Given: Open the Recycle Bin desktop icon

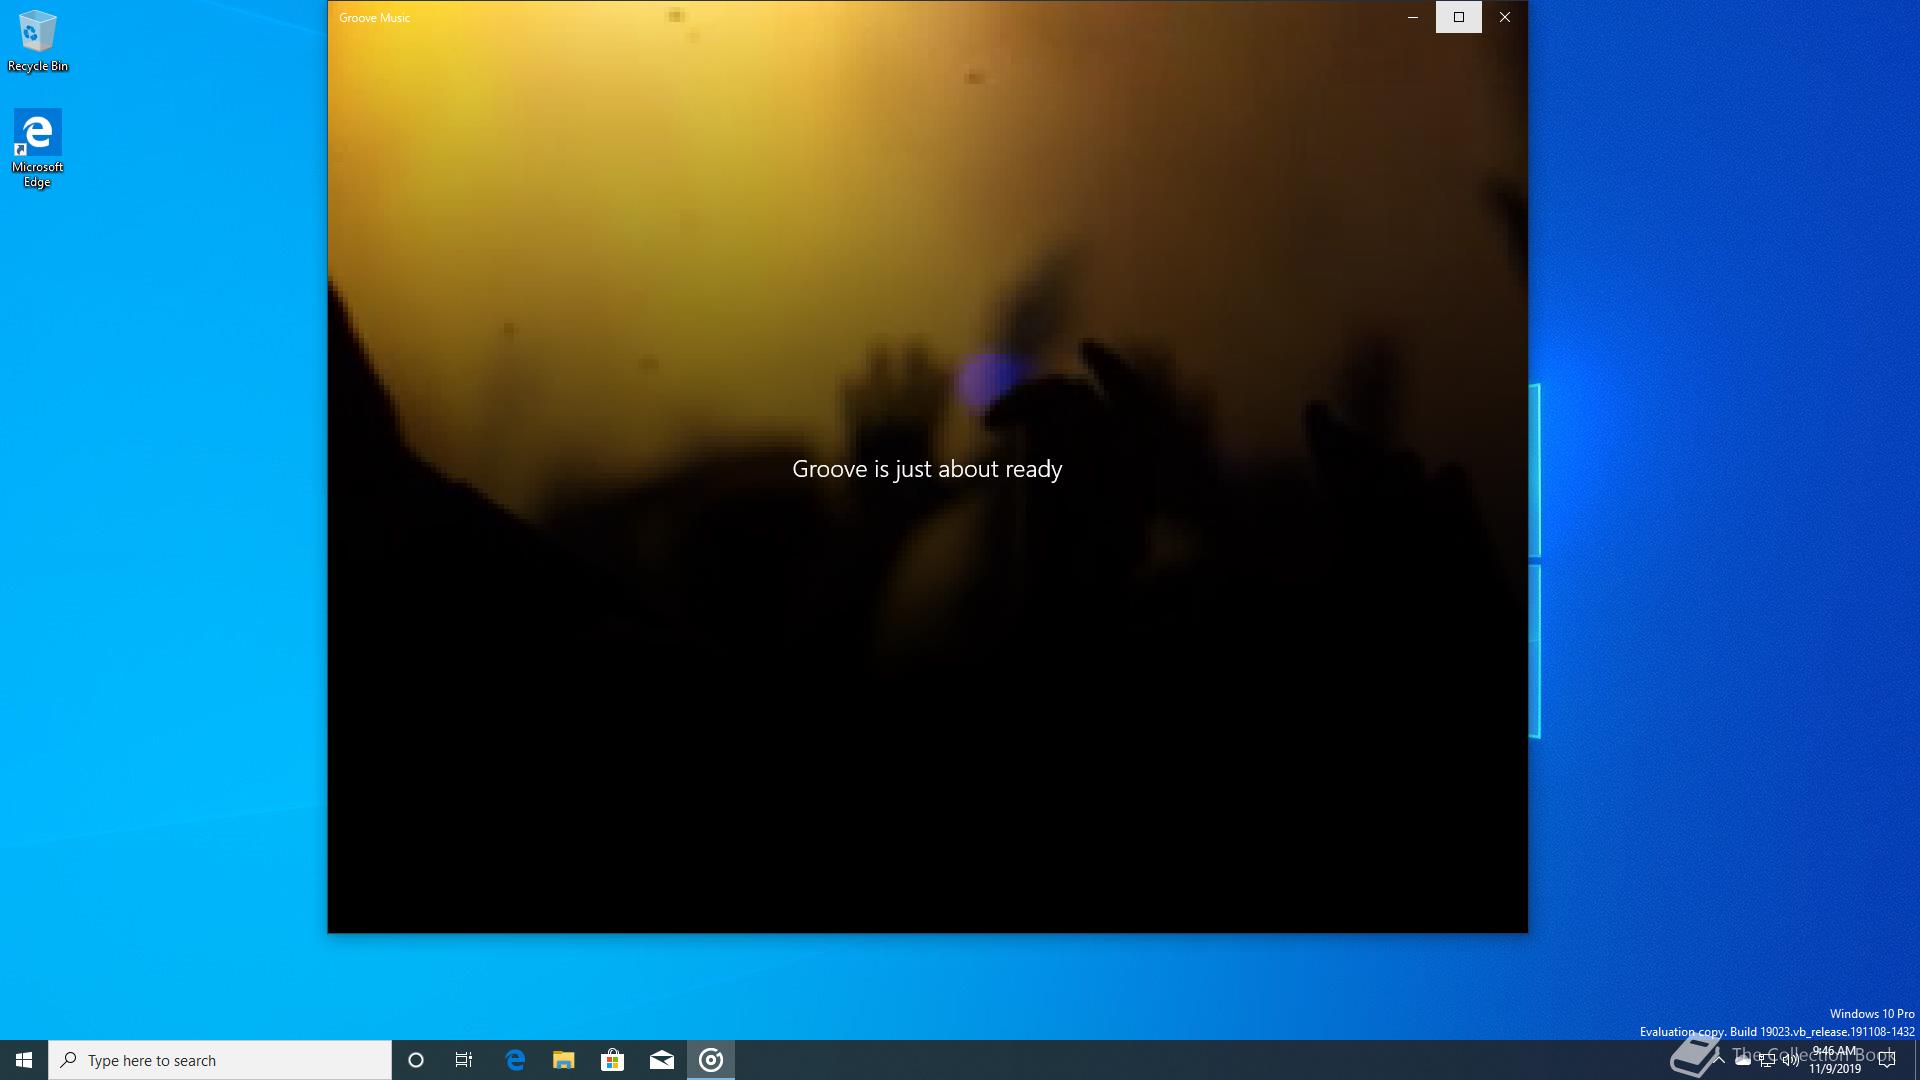Looking at the screenshot, I should 37,41.
